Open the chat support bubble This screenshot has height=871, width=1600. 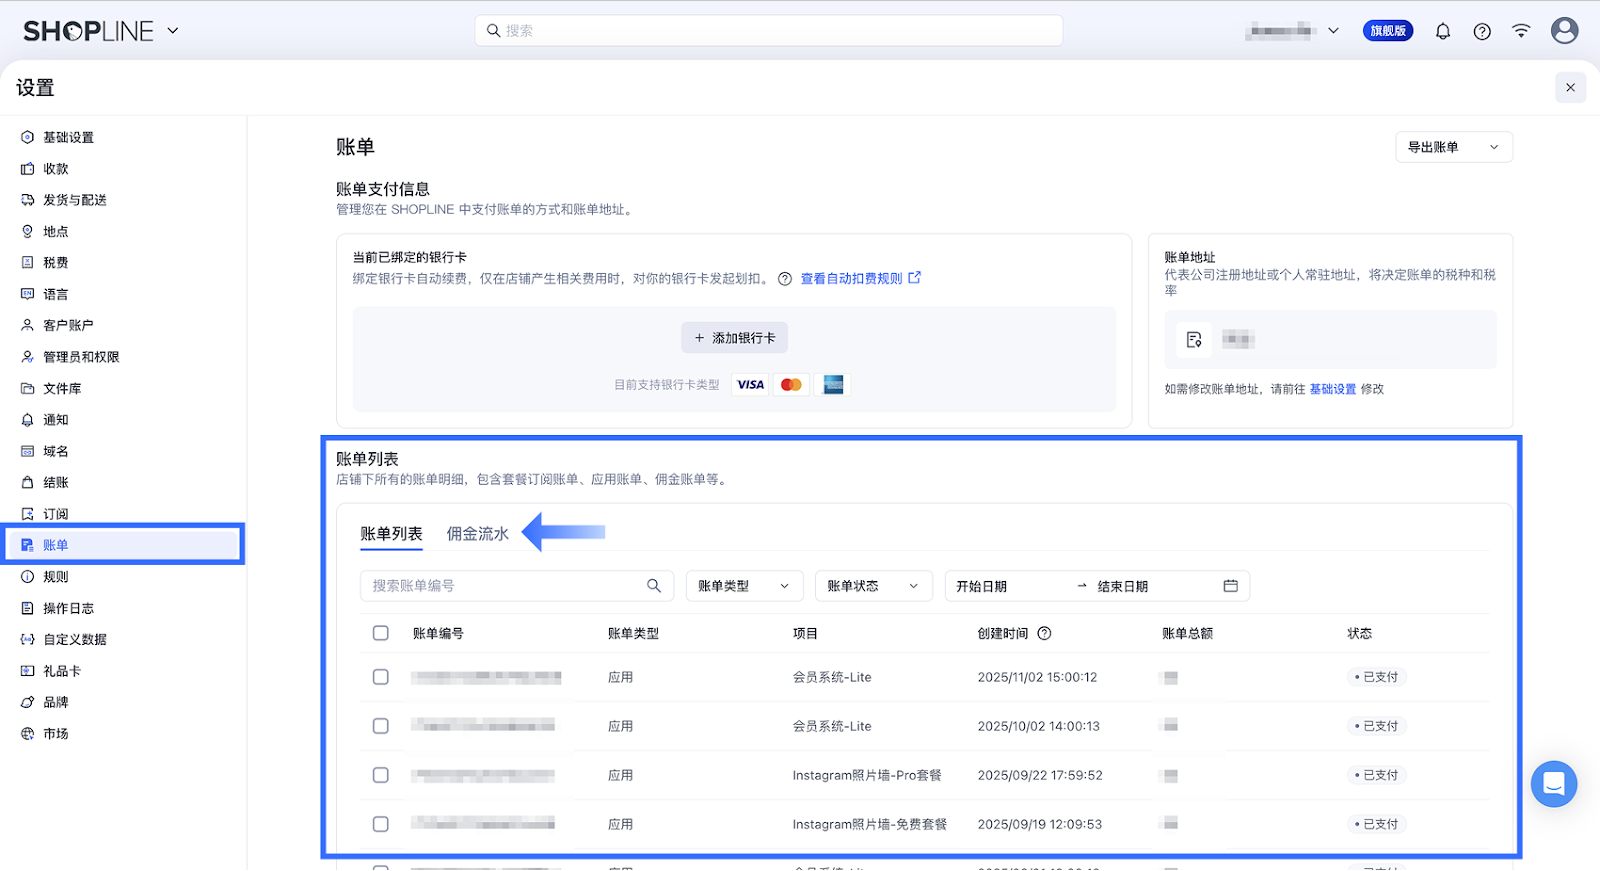1553,784
